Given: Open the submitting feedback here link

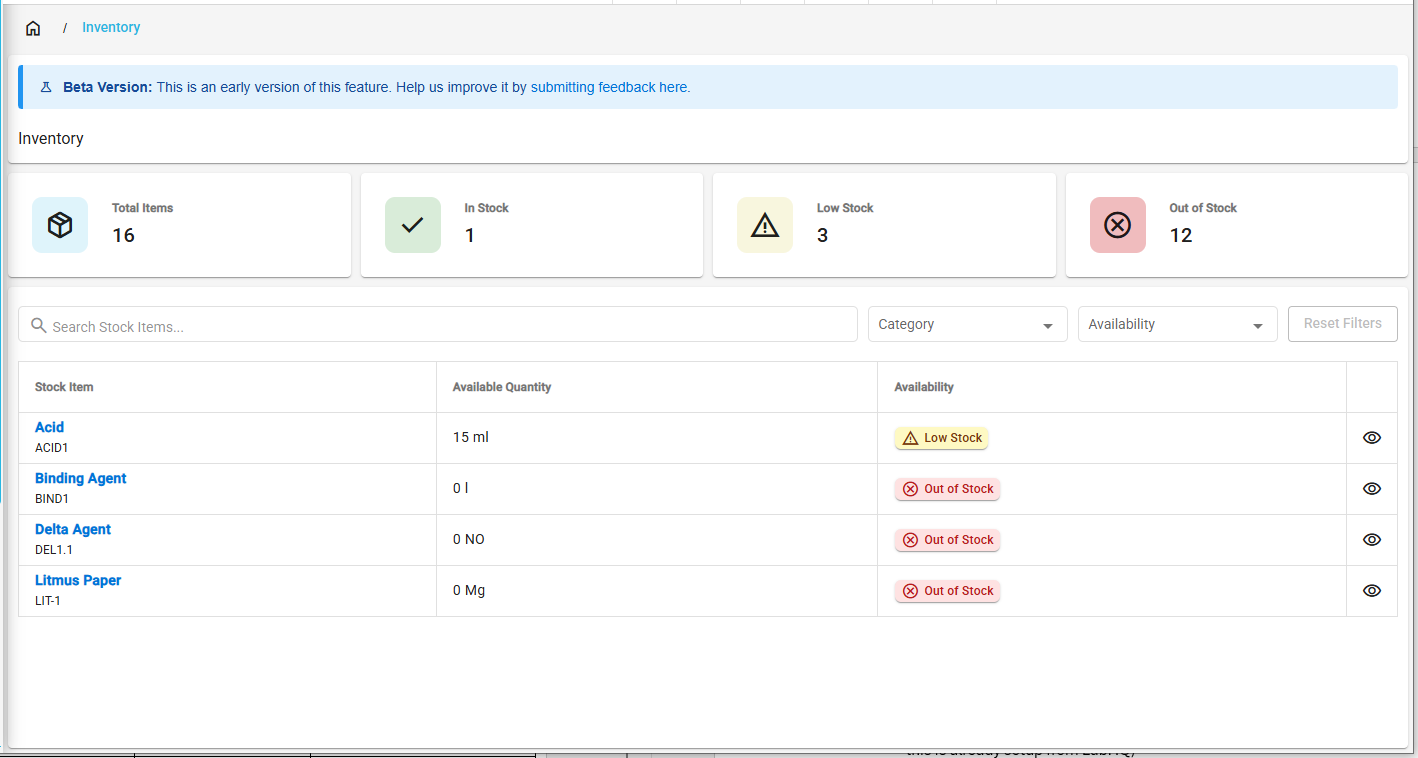Looking at the screenshot, I should [x=610, y=88].
